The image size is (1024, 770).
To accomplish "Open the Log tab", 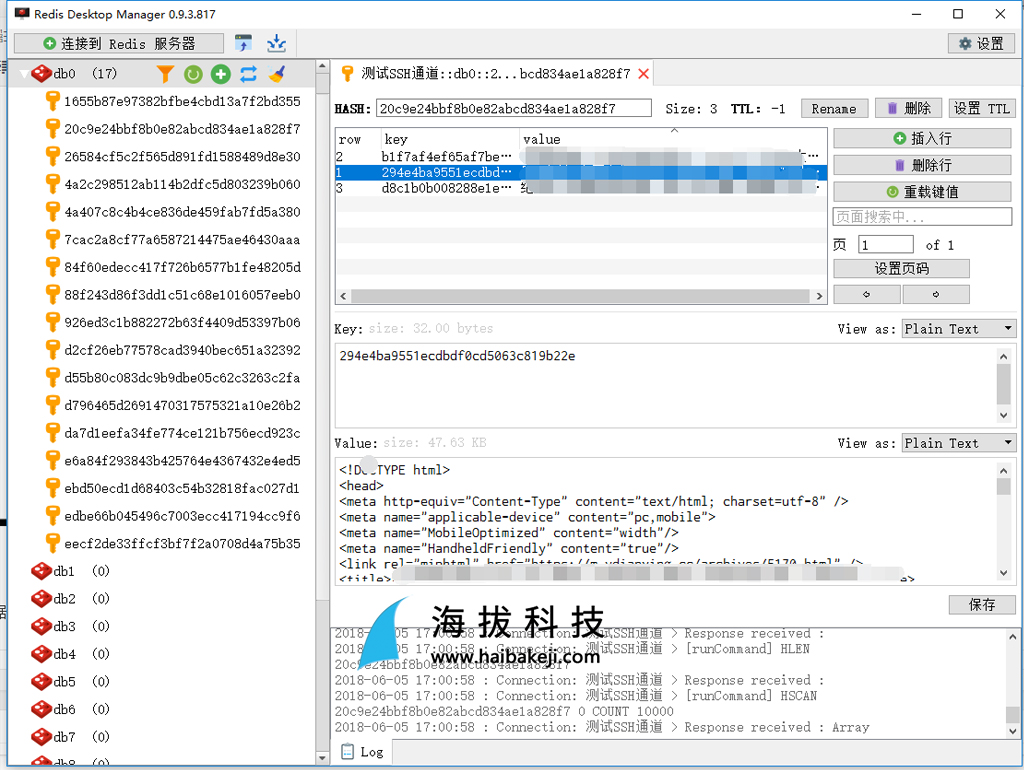I will click(362, 752).
